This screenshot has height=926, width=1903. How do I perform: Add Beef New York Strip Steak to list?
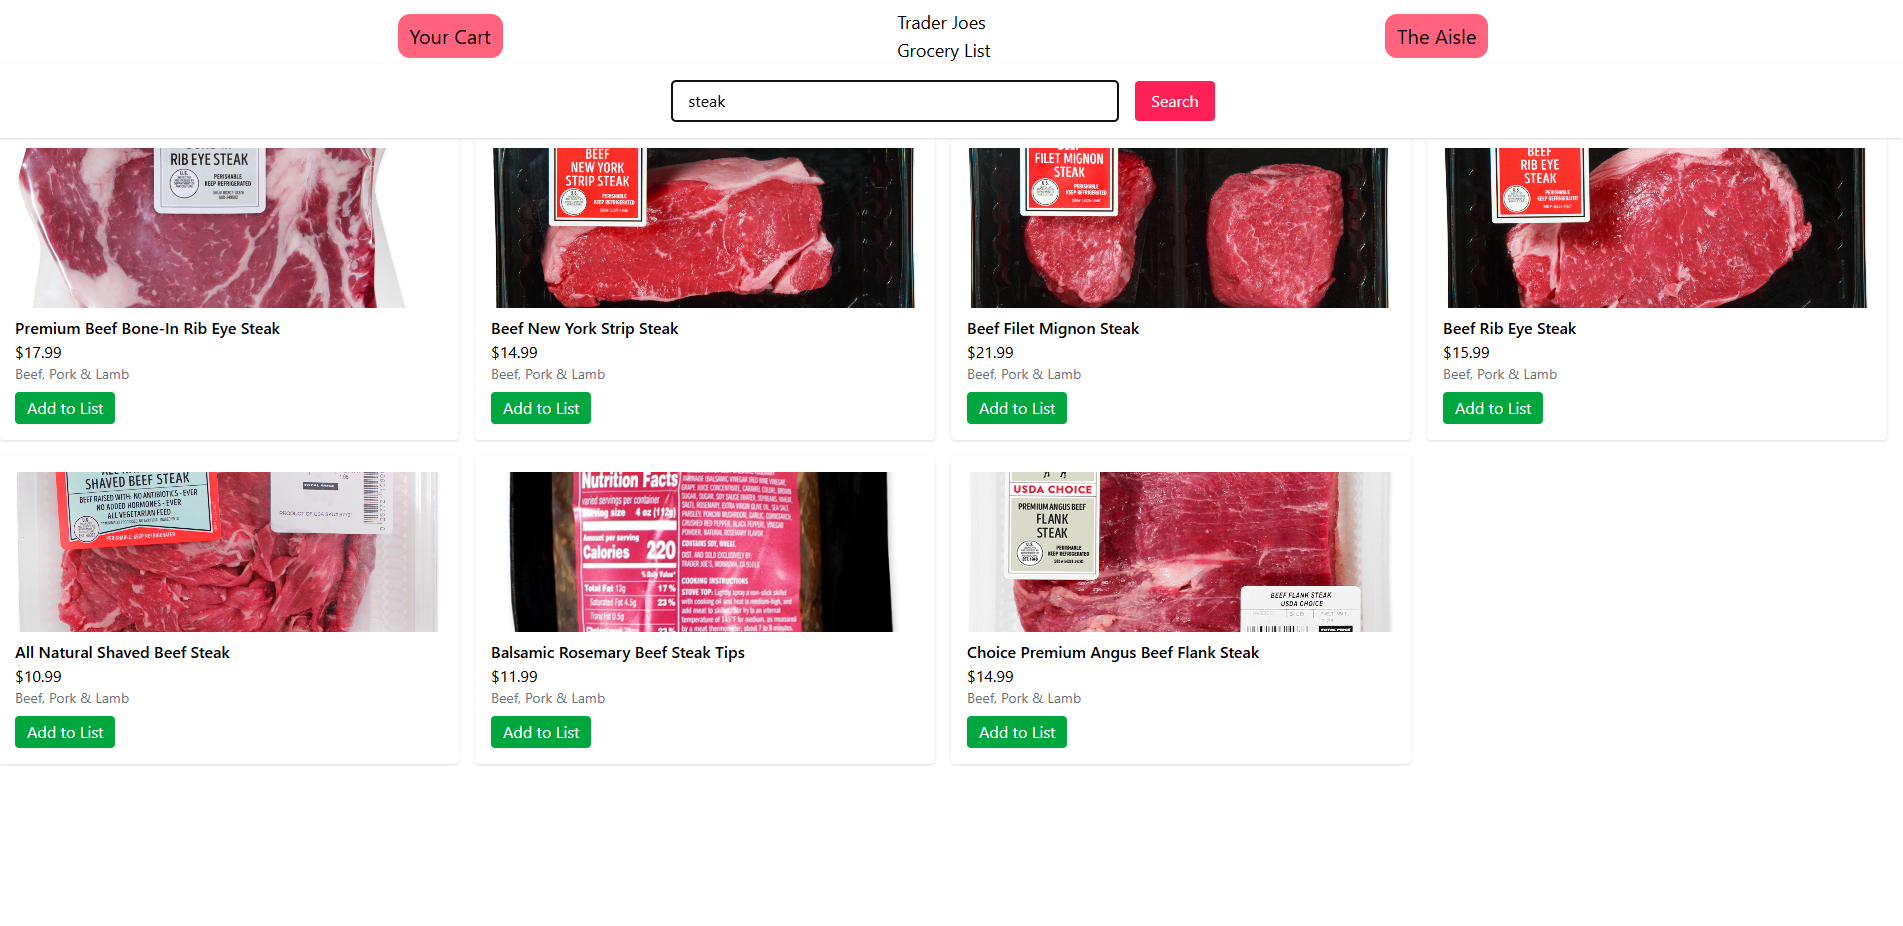(541, 408)
